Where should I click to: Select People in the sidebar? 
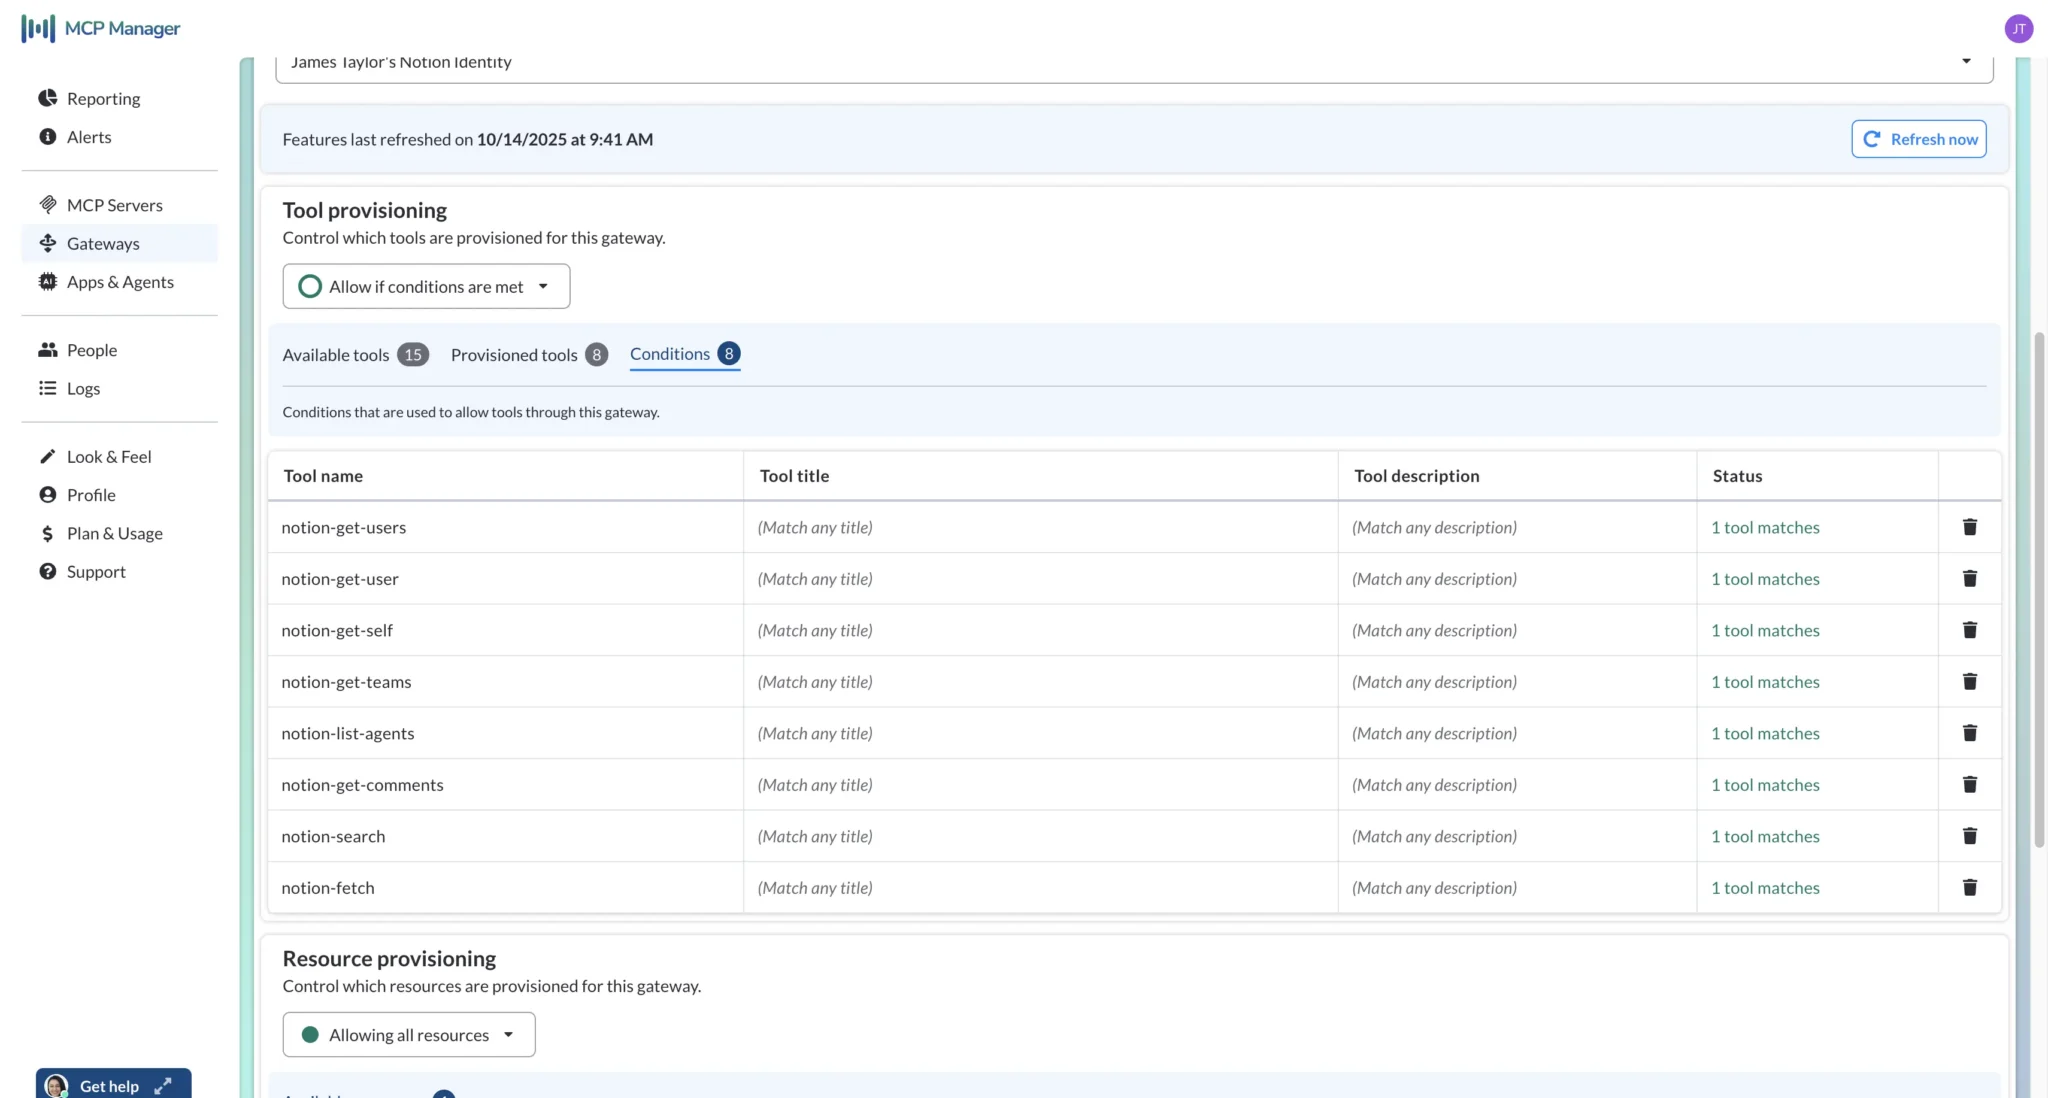tap(91, 350)
